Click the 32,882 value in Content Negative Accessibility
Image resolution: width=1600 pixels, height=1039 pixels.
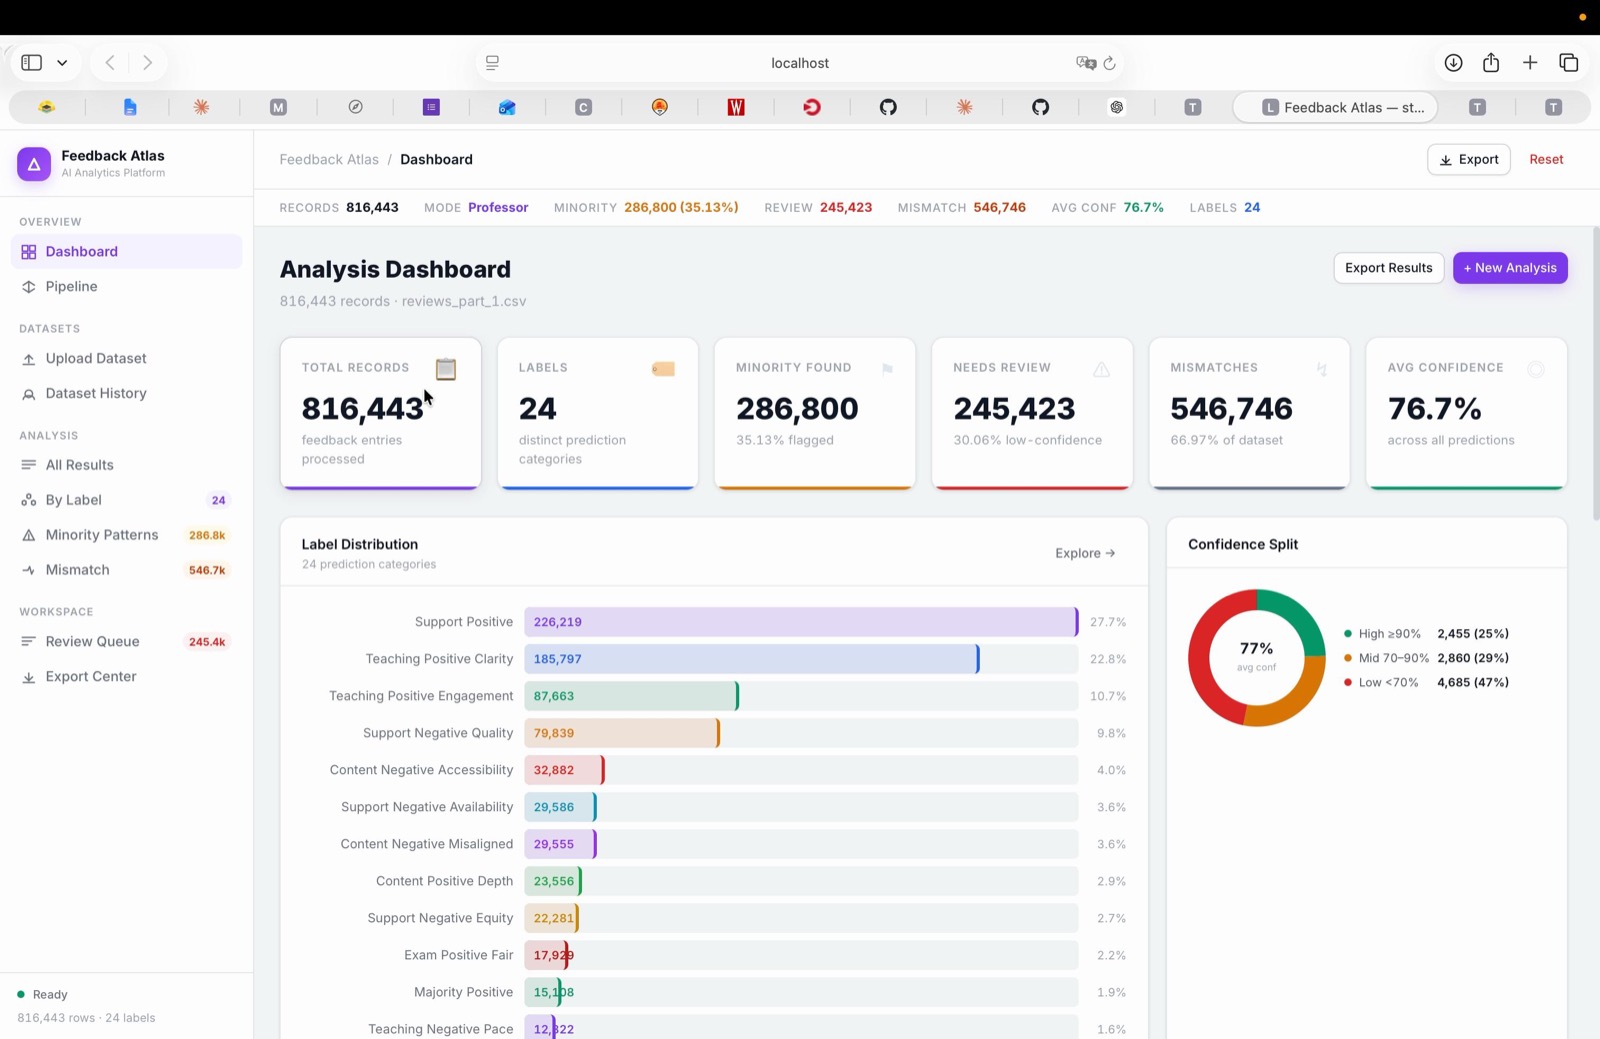(x=554, y=770)
